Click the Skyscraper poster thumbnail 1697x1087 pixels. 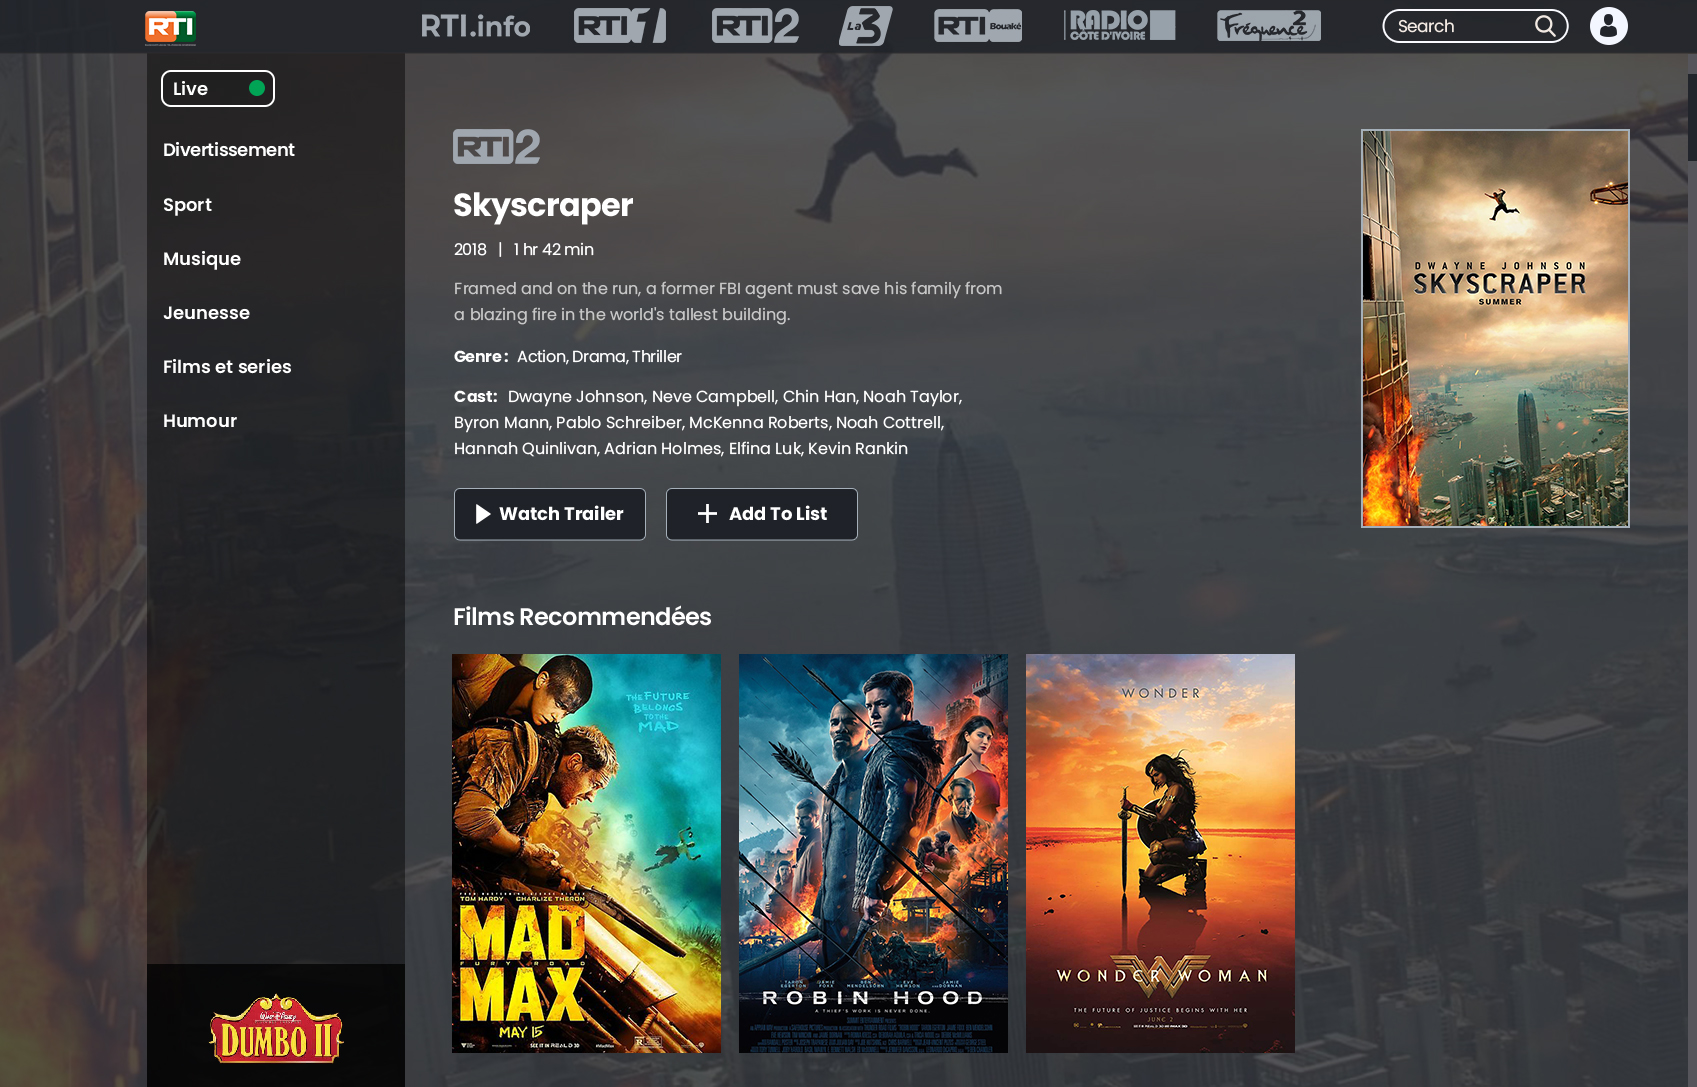point(1495,328)
